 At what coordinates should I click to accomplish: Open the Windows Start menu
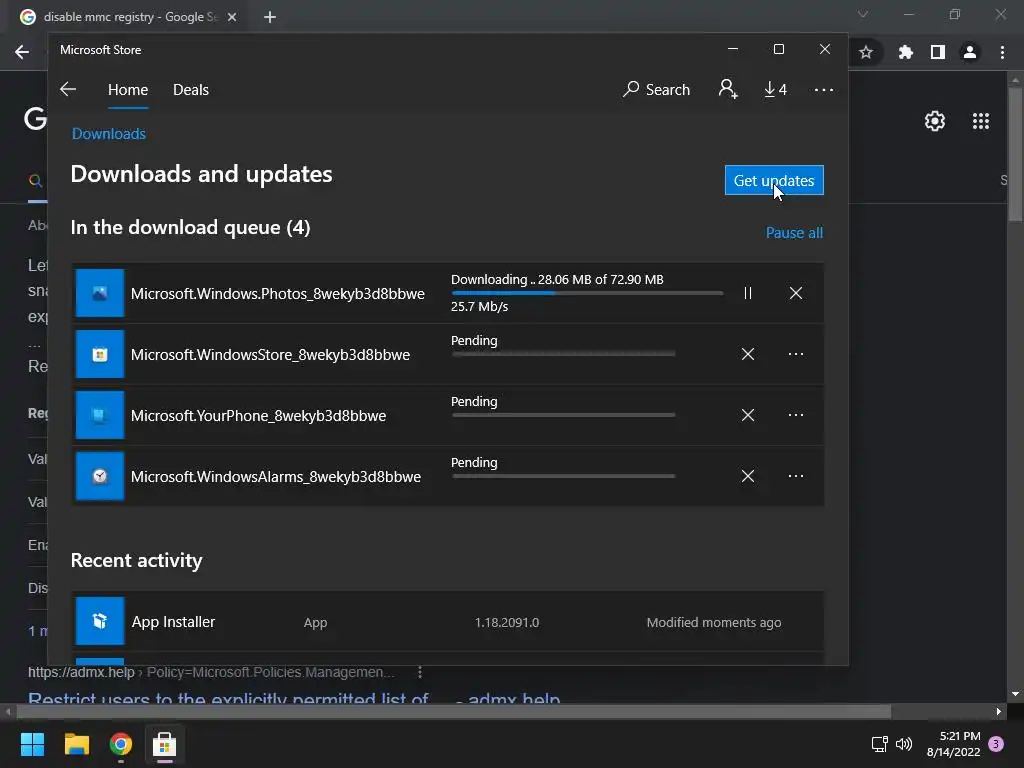click(32, 744)
